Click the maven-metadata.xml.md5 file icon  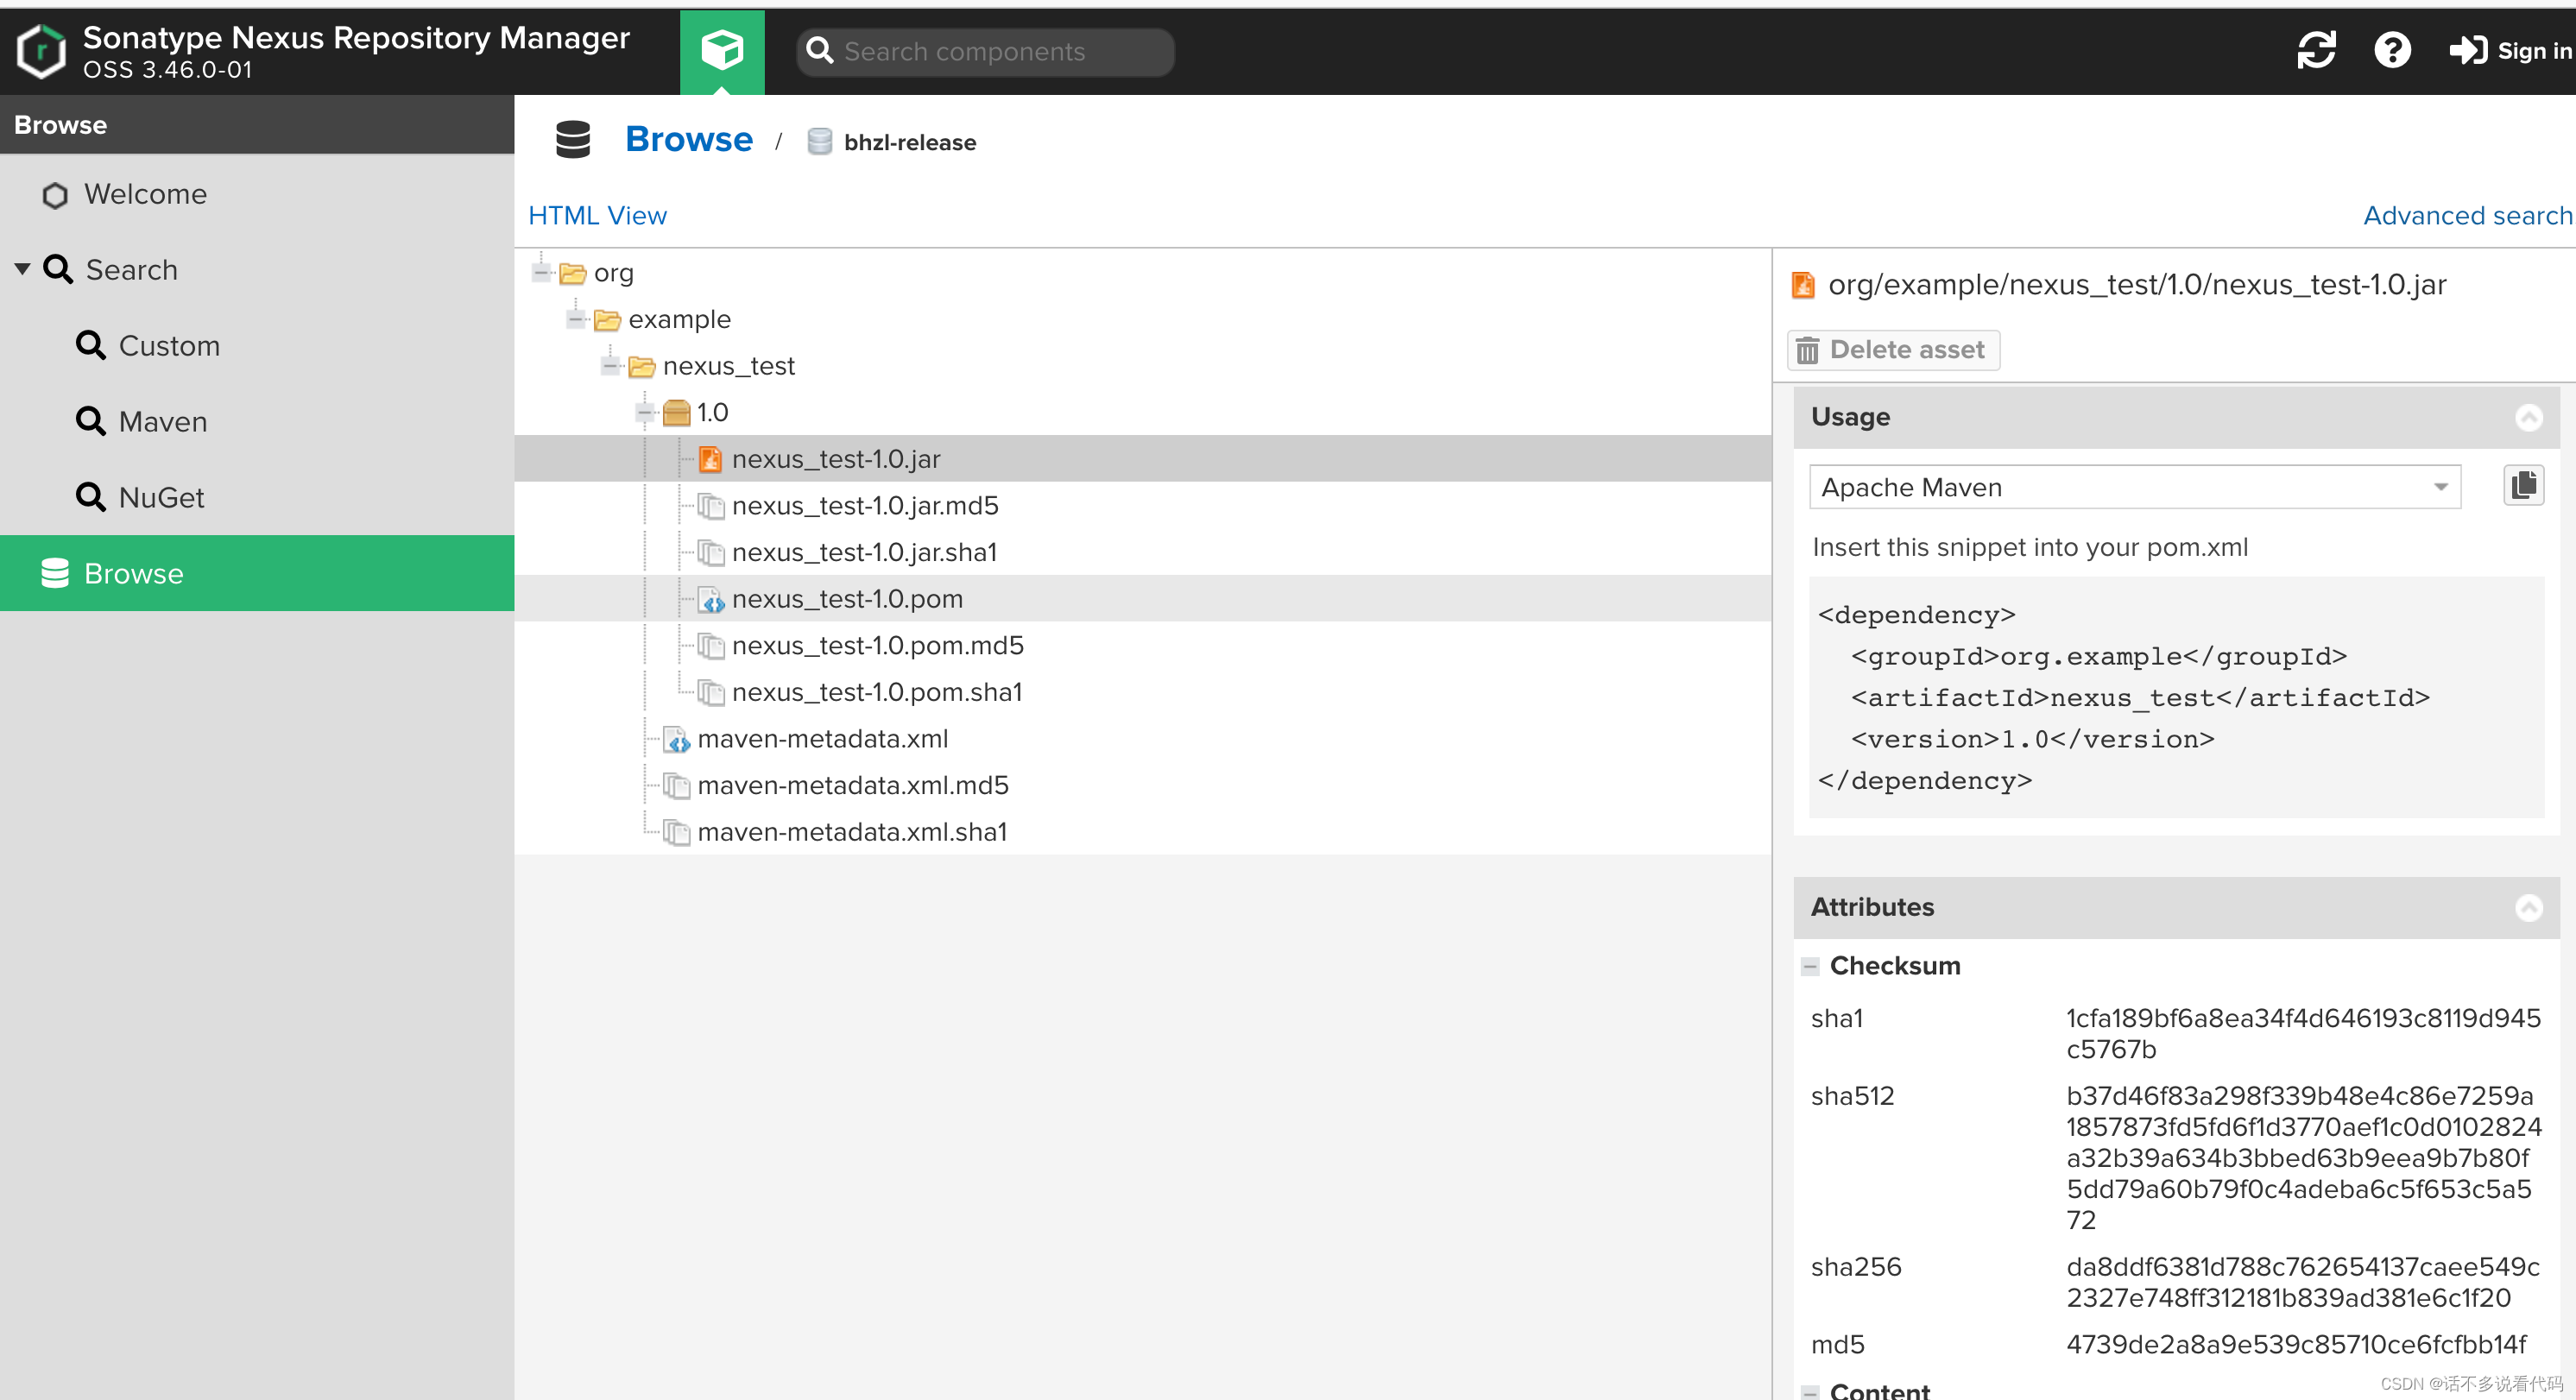click(677, 786)
